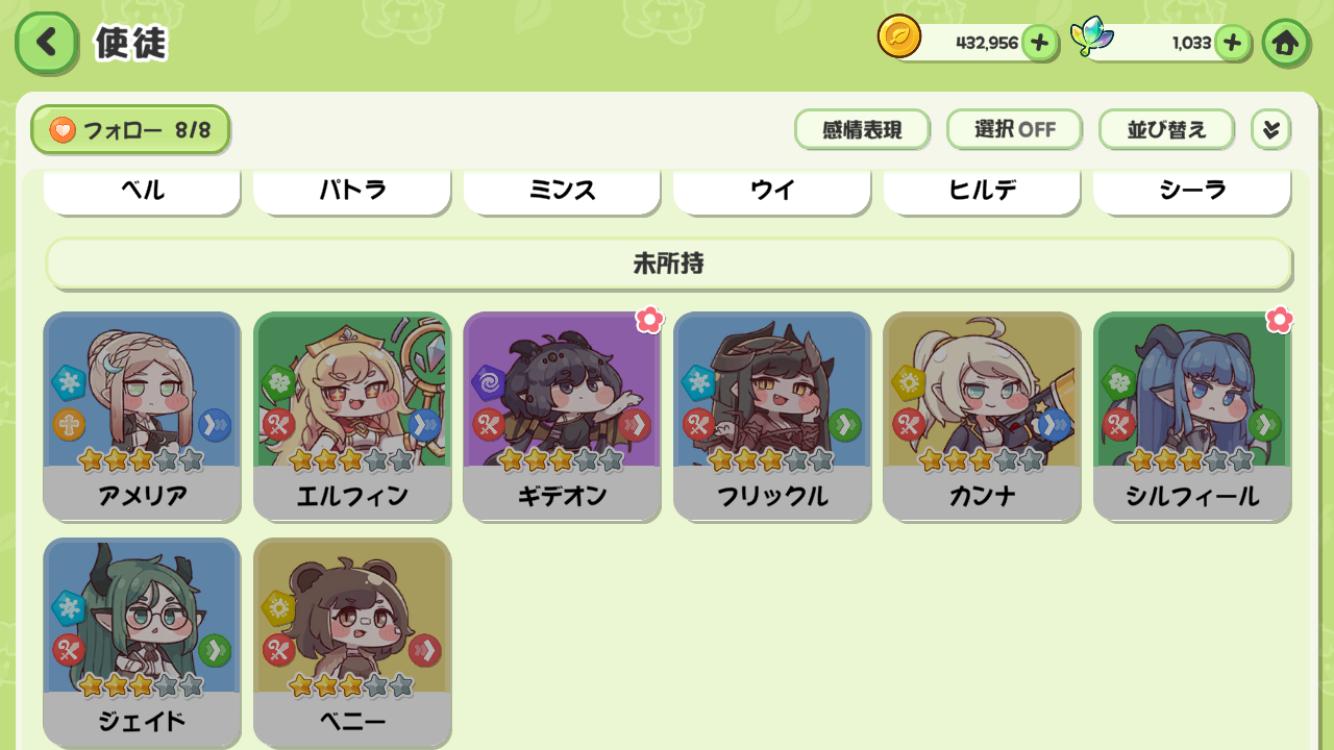1334x750 pixels.
Task: Choose the ヒルデ name card
Action: click(982, 191)
